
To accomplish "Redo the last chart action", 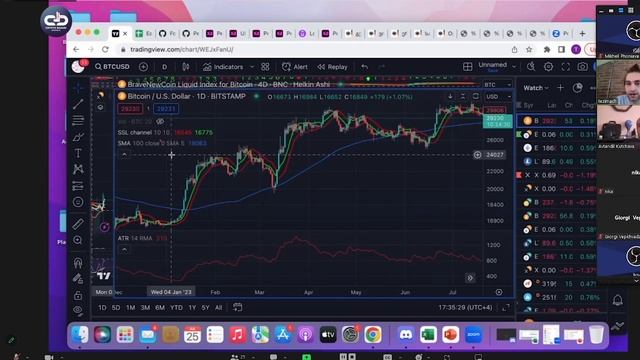I will tap(382, 67).
